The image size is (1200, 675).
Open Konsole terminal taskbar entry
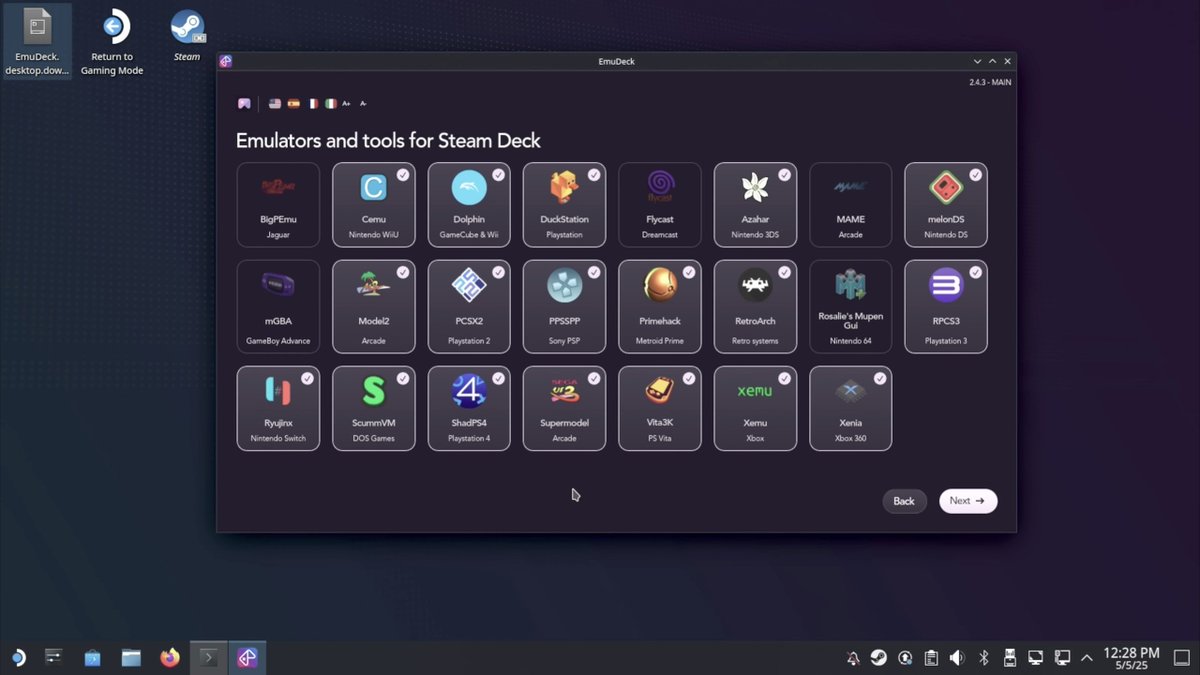pyautogui.click(x=208, y=658)
